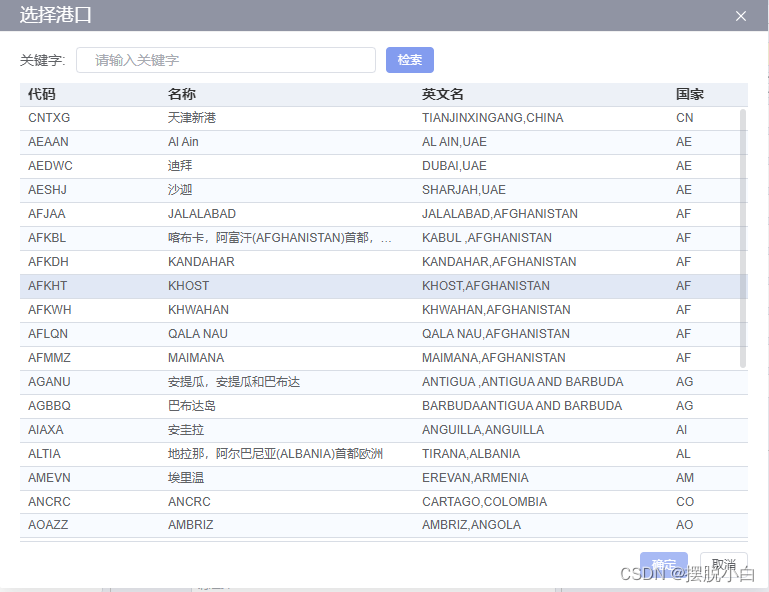Select the CNTXG port code
This screenshot has height=592, width=769.
49,118
